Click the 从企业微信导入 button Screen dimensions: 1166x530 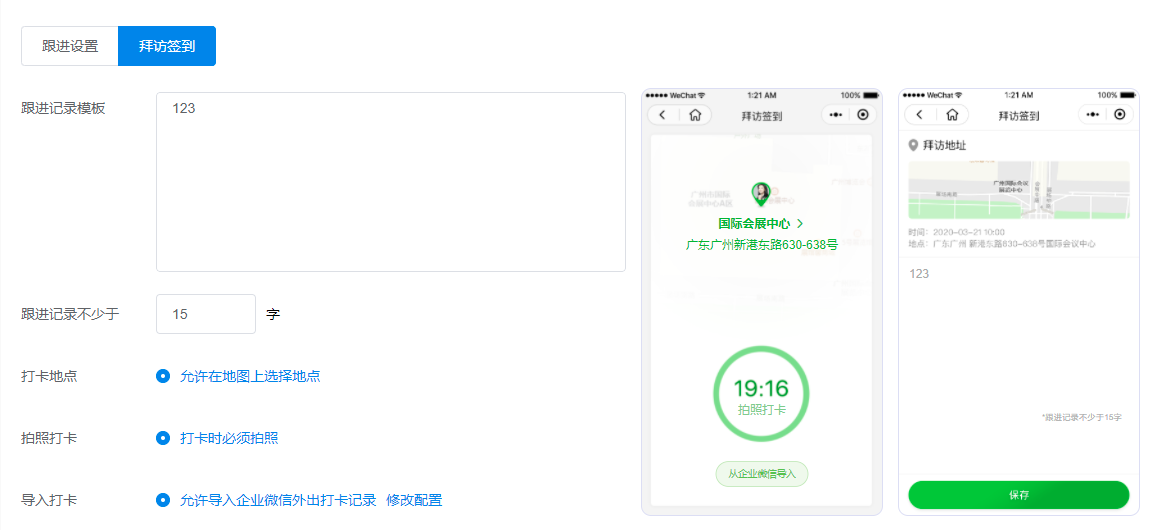tap(761, 474)
